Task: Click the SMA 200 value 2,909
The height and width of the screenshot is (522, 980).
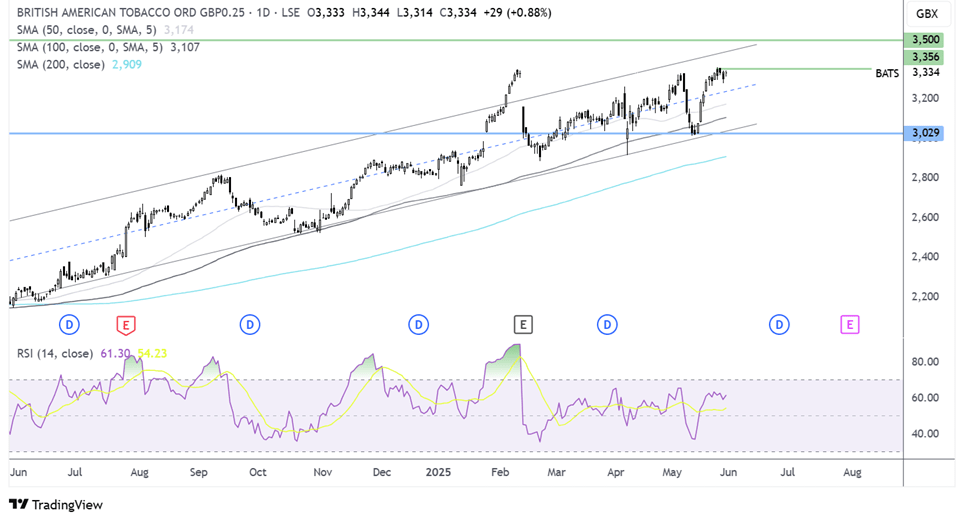Action: pyautogui.click(x=127, y=65)
